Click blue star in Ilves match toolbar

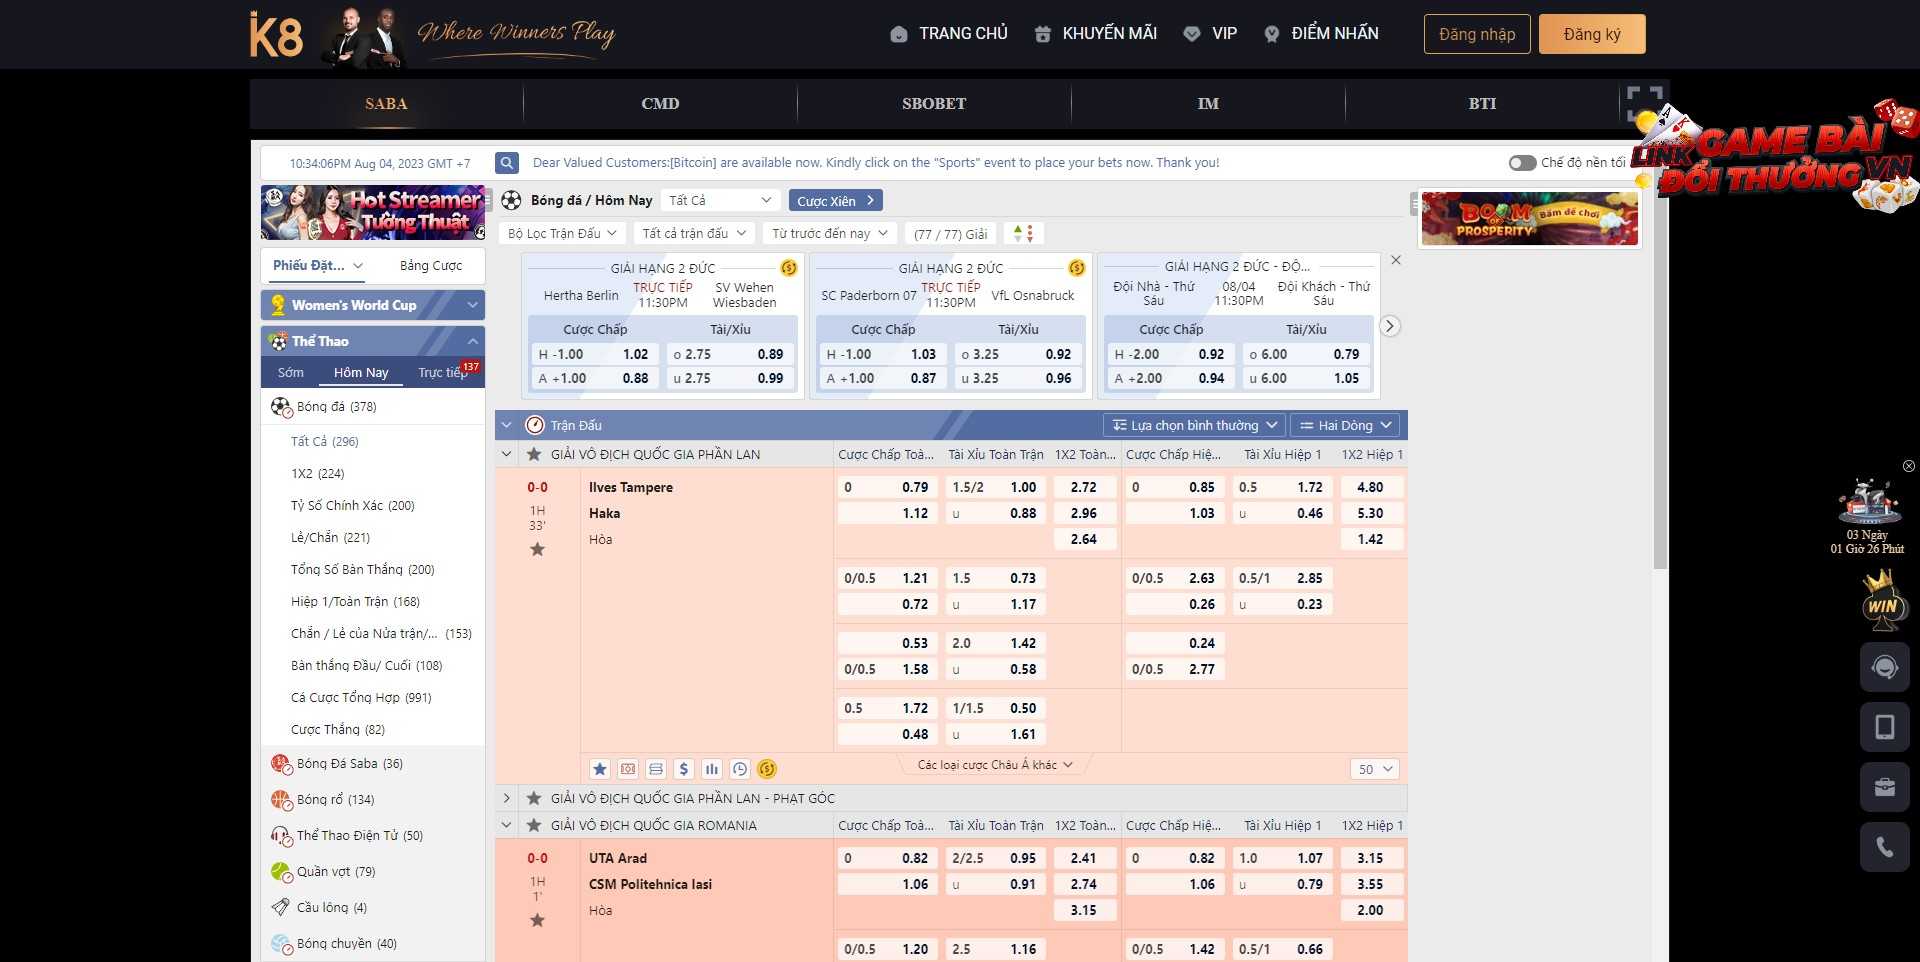point(600,769)
